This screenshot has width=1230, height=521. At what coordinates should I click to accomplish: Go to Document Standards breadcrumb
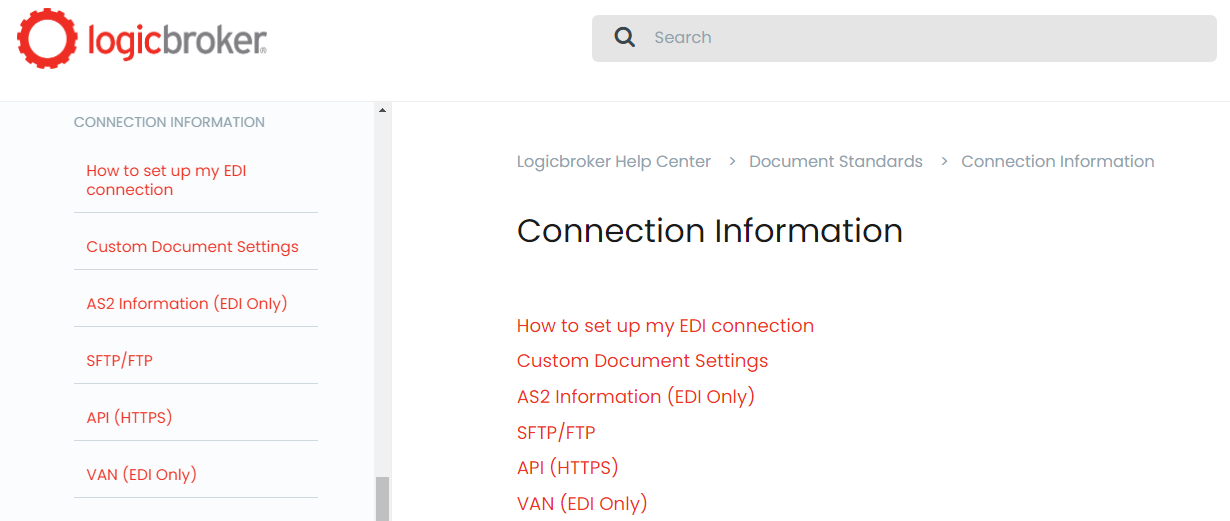click(836, 161)
